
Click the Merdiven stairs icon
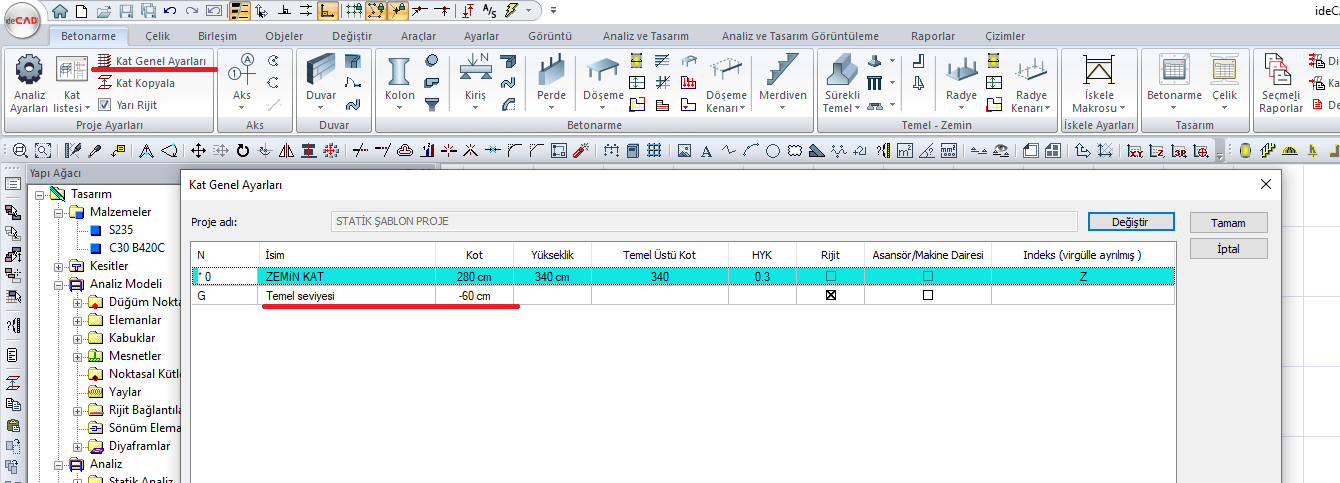tap(783, 72)
